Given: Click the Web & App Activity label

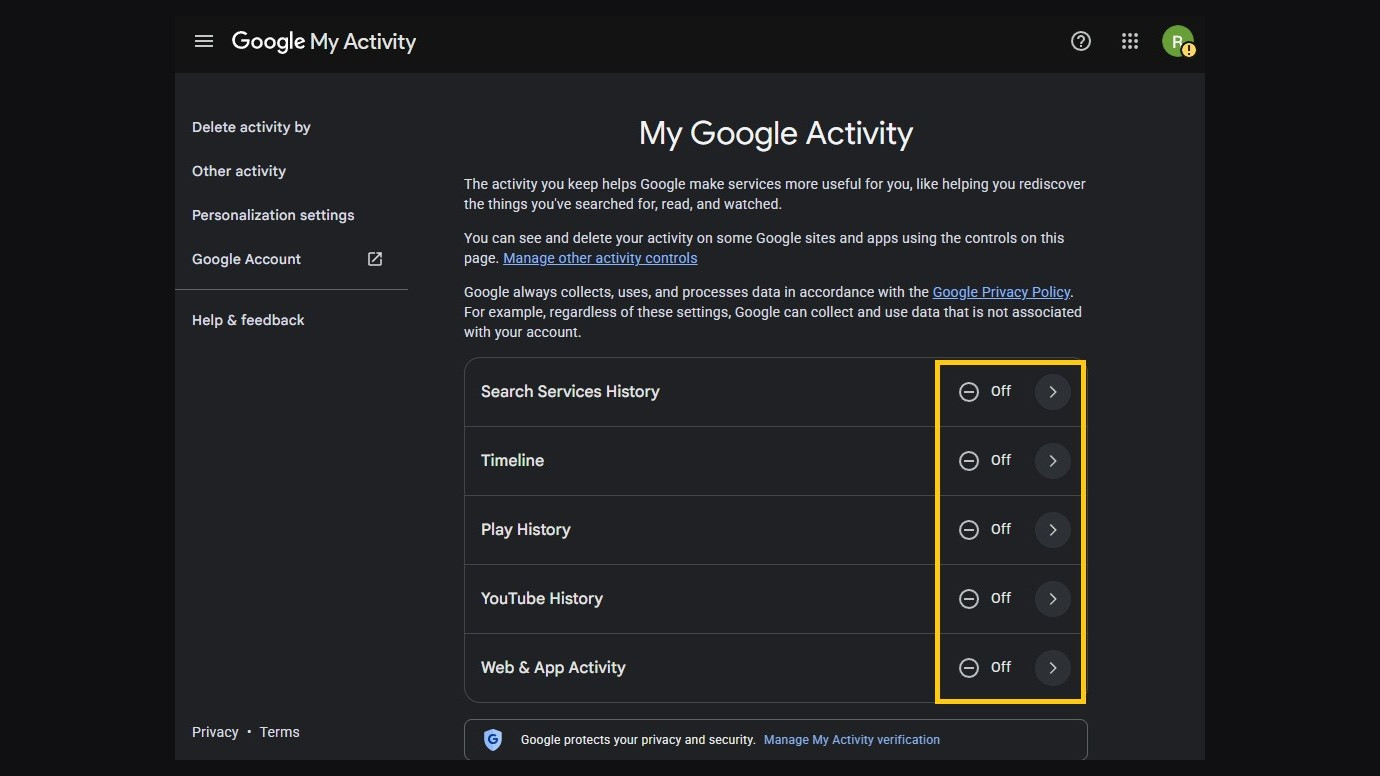Looking at the screenshot, I should 553,668.
